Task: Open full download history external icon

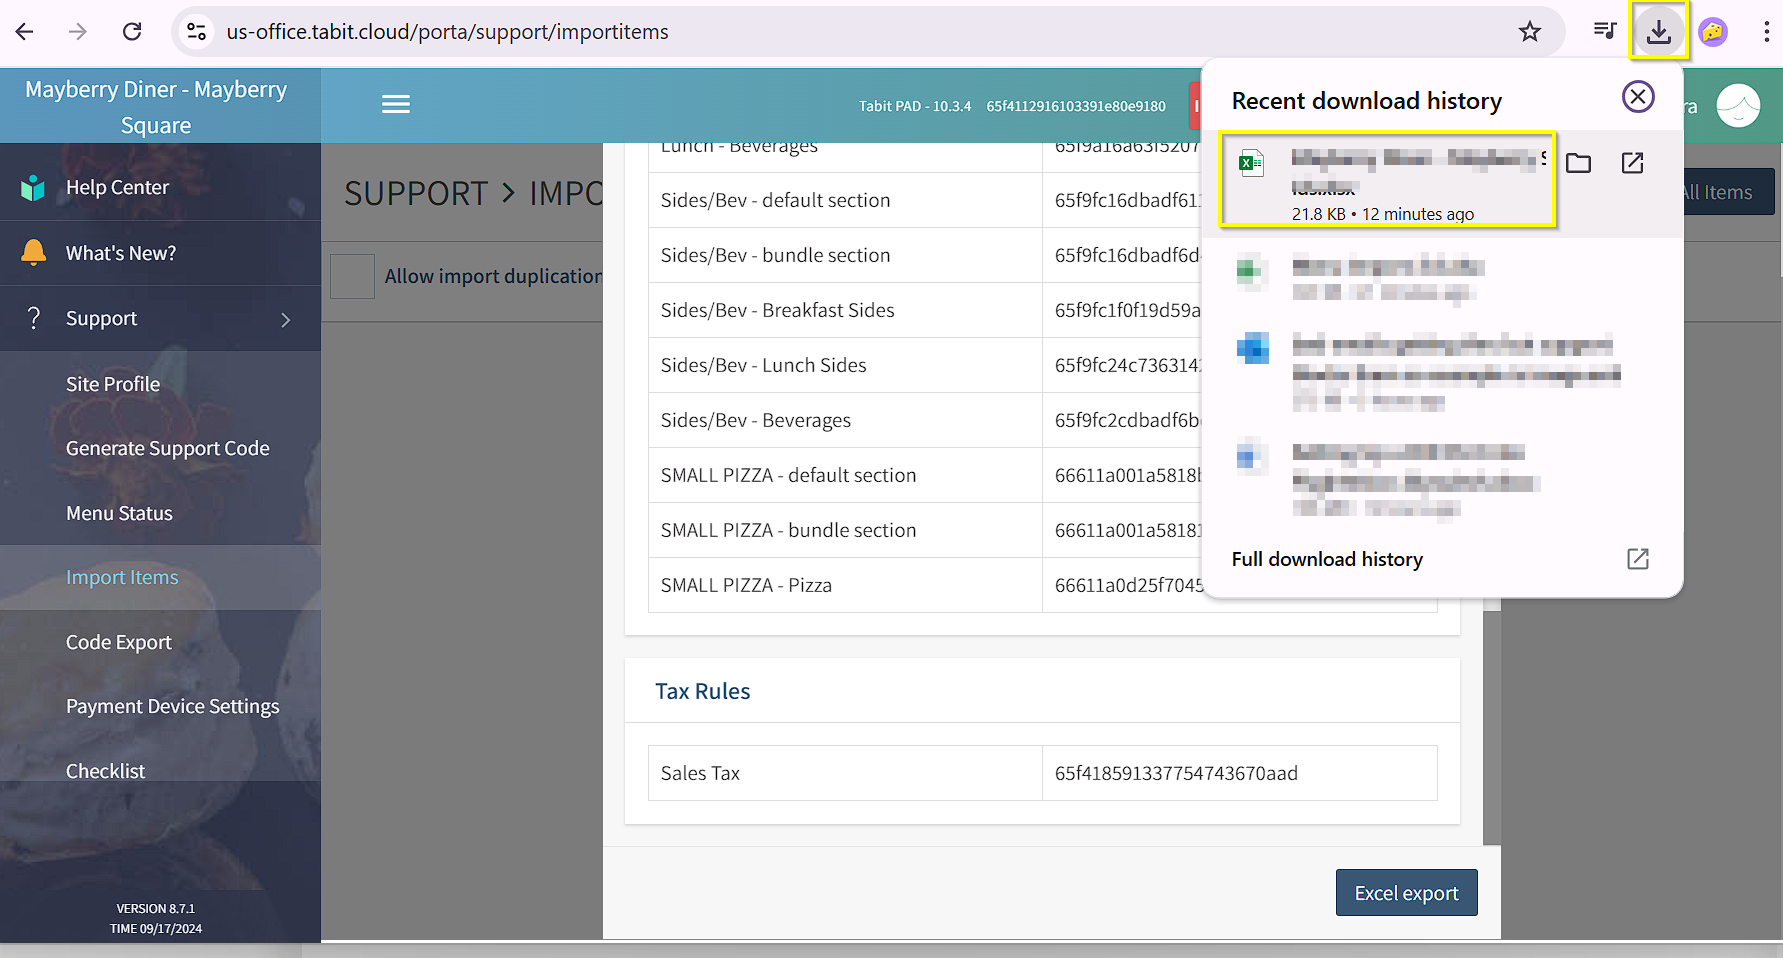Action: [1637, 559]
